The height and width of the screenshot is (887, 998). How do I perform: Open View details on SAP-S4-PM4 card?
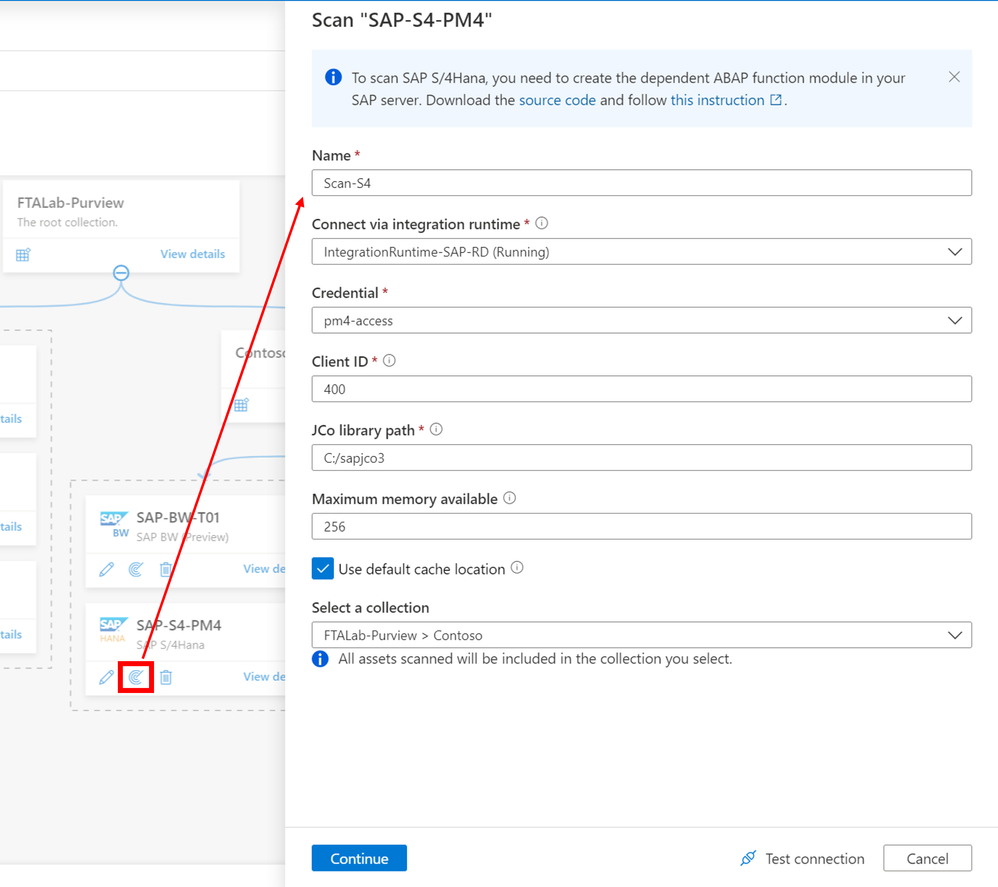264,677
